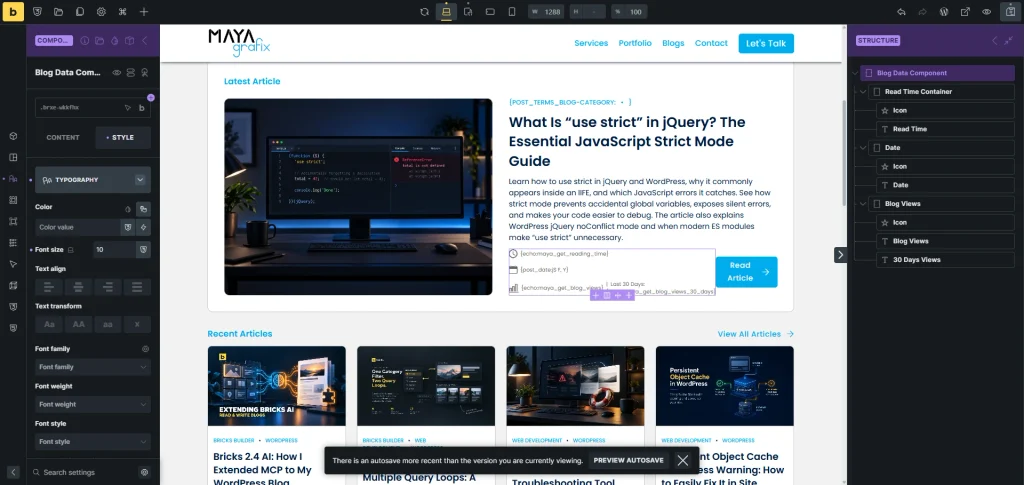Screen dimensions: 1024x485
Task: Select the mobile portrait breakpoint icon
Action: pos(512,12)
